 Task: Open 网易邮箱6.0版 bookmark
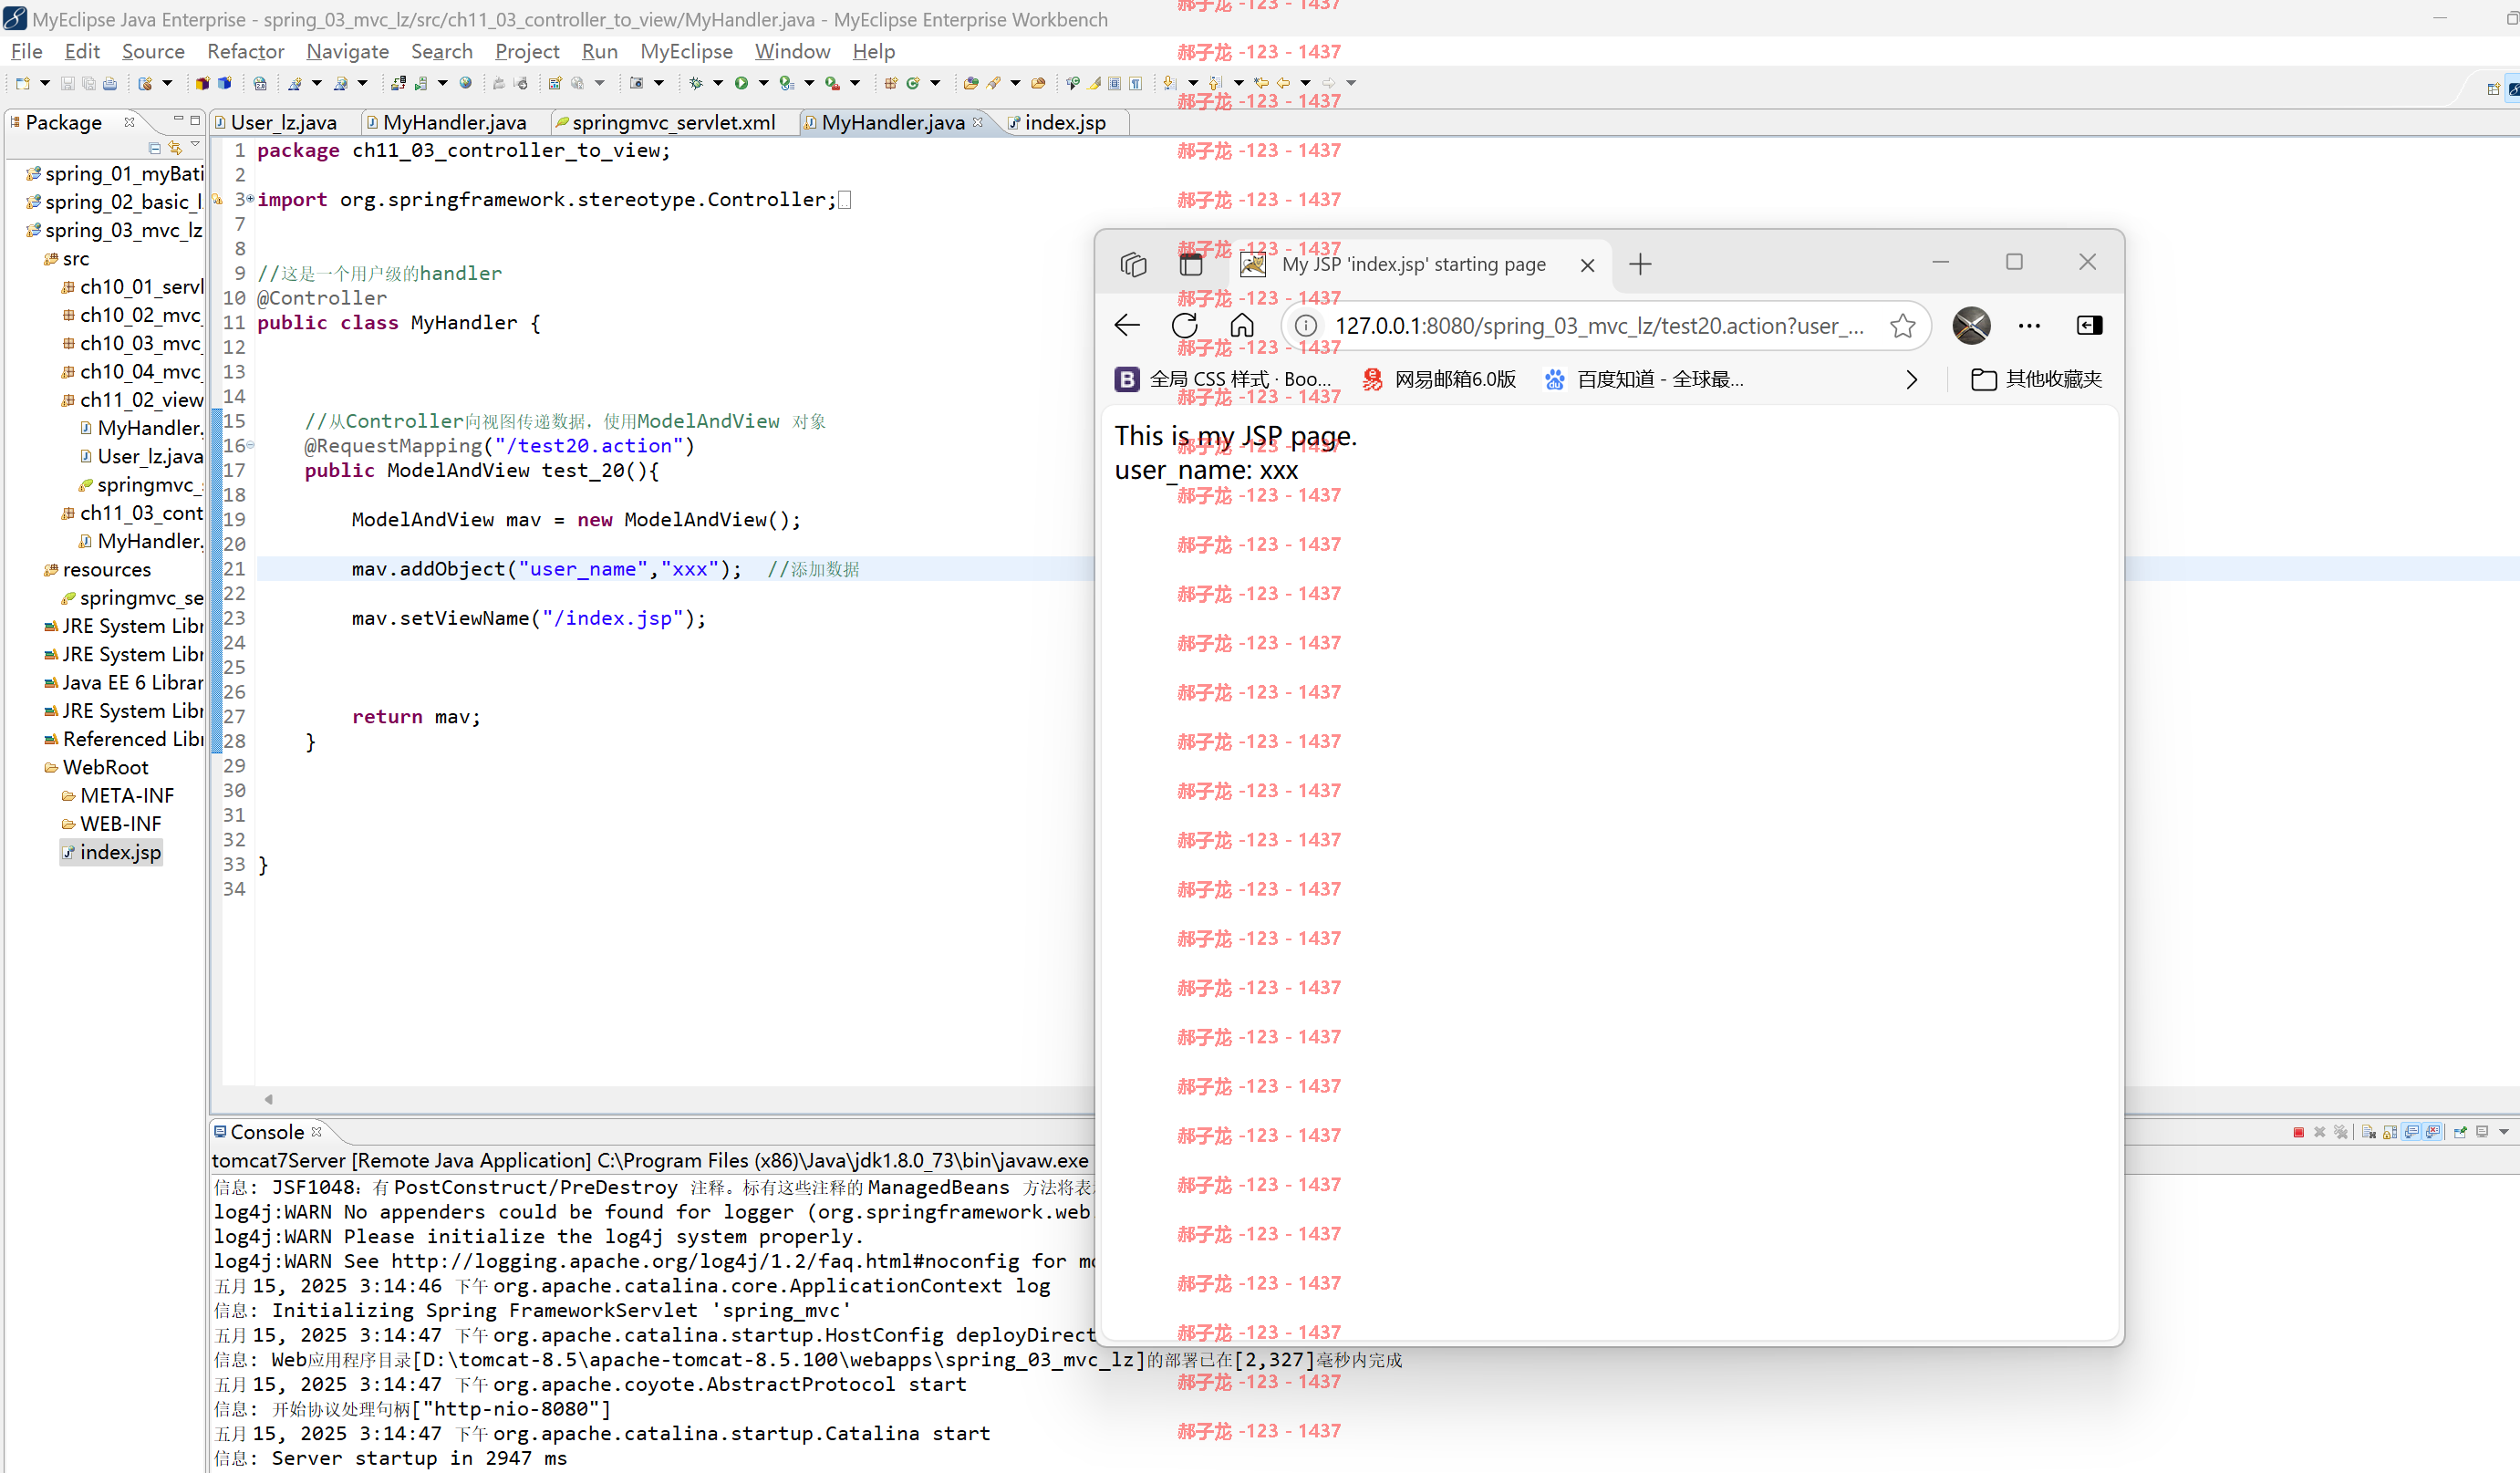tap(1439, 379)
